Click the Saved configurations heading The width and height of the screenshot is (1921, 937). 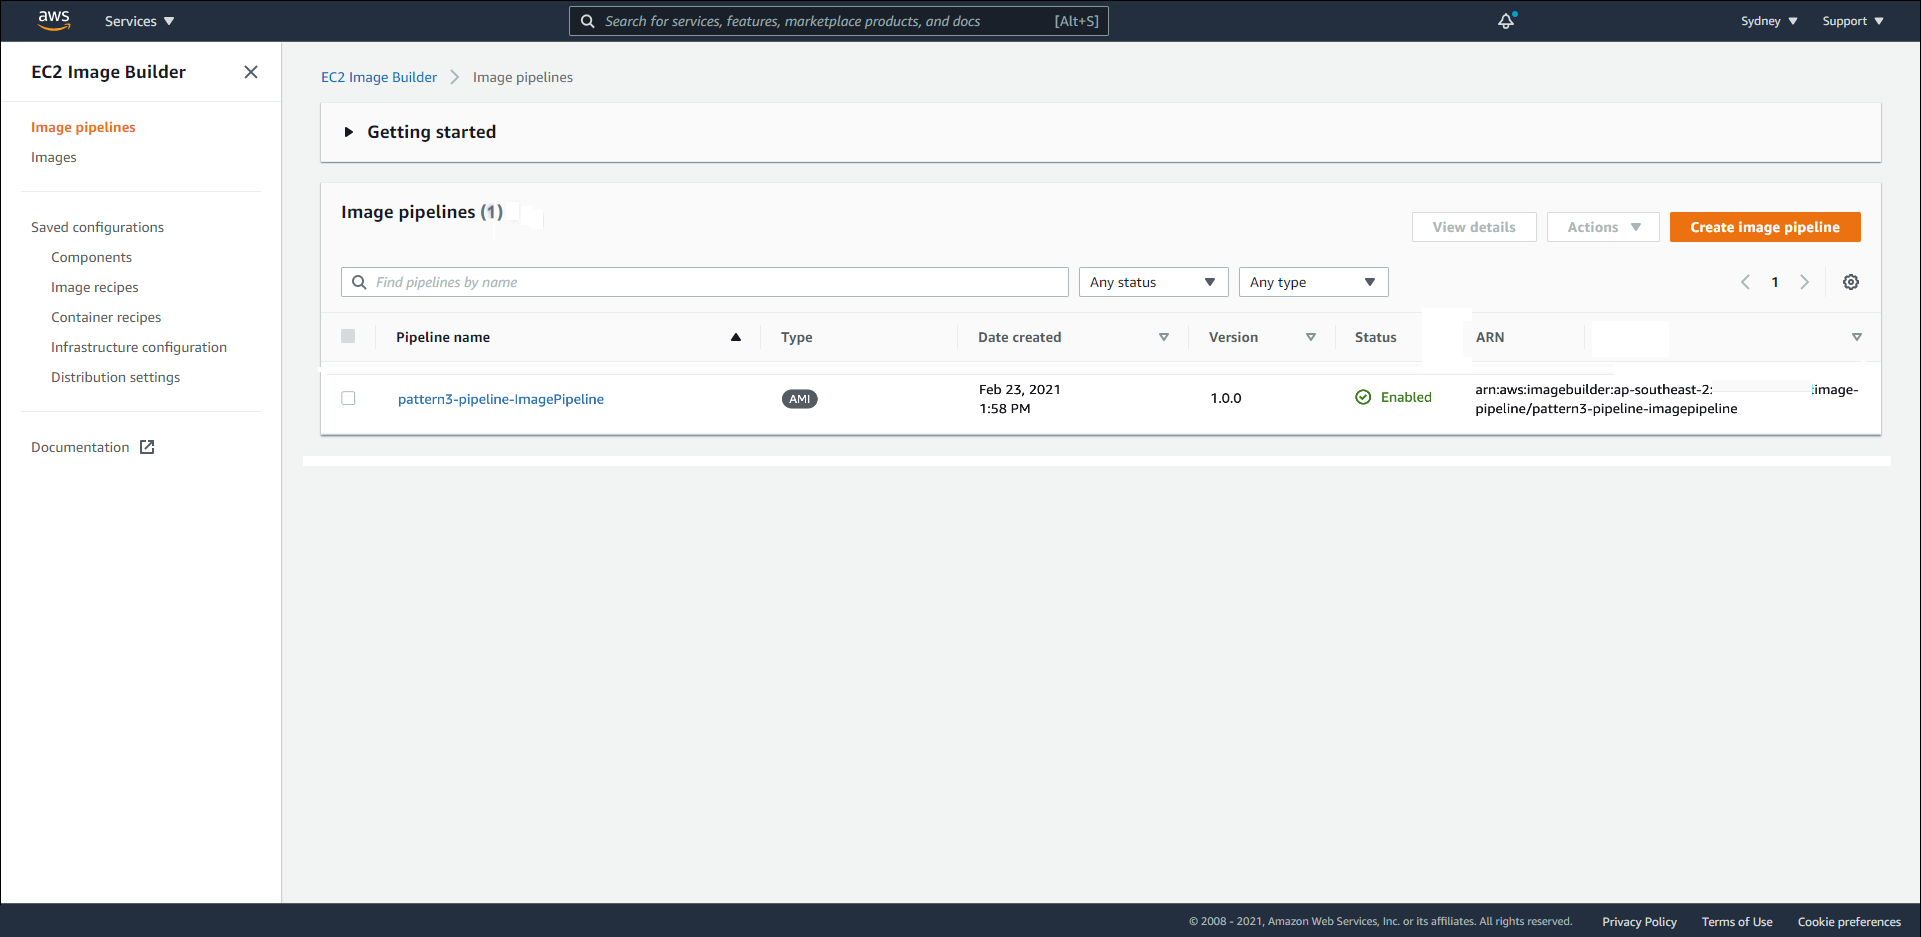pos(97,227)
